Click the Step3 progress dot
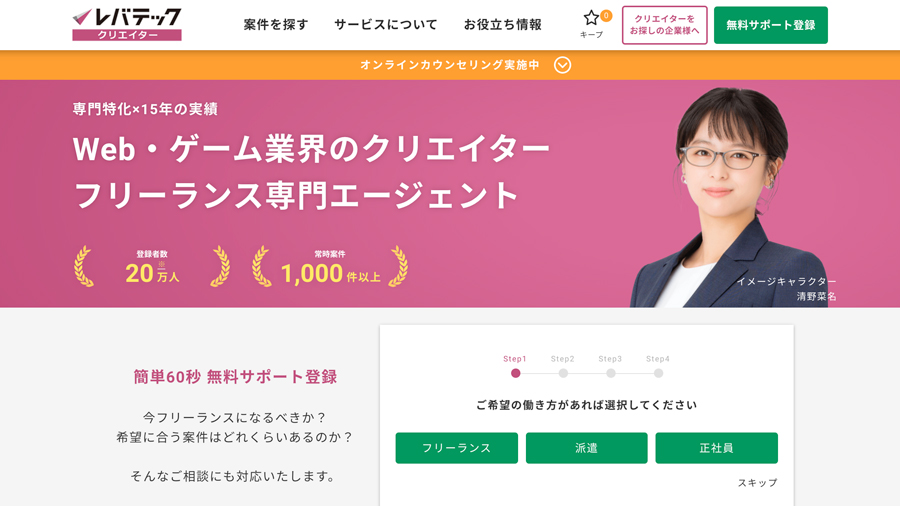 611,373
